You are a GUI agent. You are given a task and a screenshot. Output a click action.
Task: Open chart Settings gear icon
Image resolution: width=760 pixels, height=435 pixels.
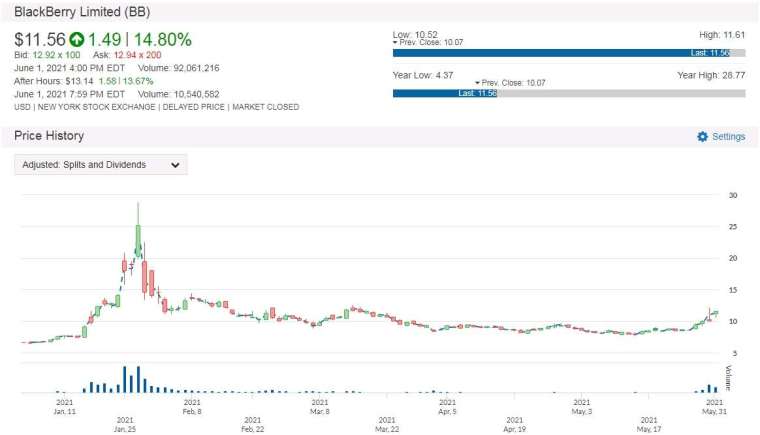[x=702, y=137]
